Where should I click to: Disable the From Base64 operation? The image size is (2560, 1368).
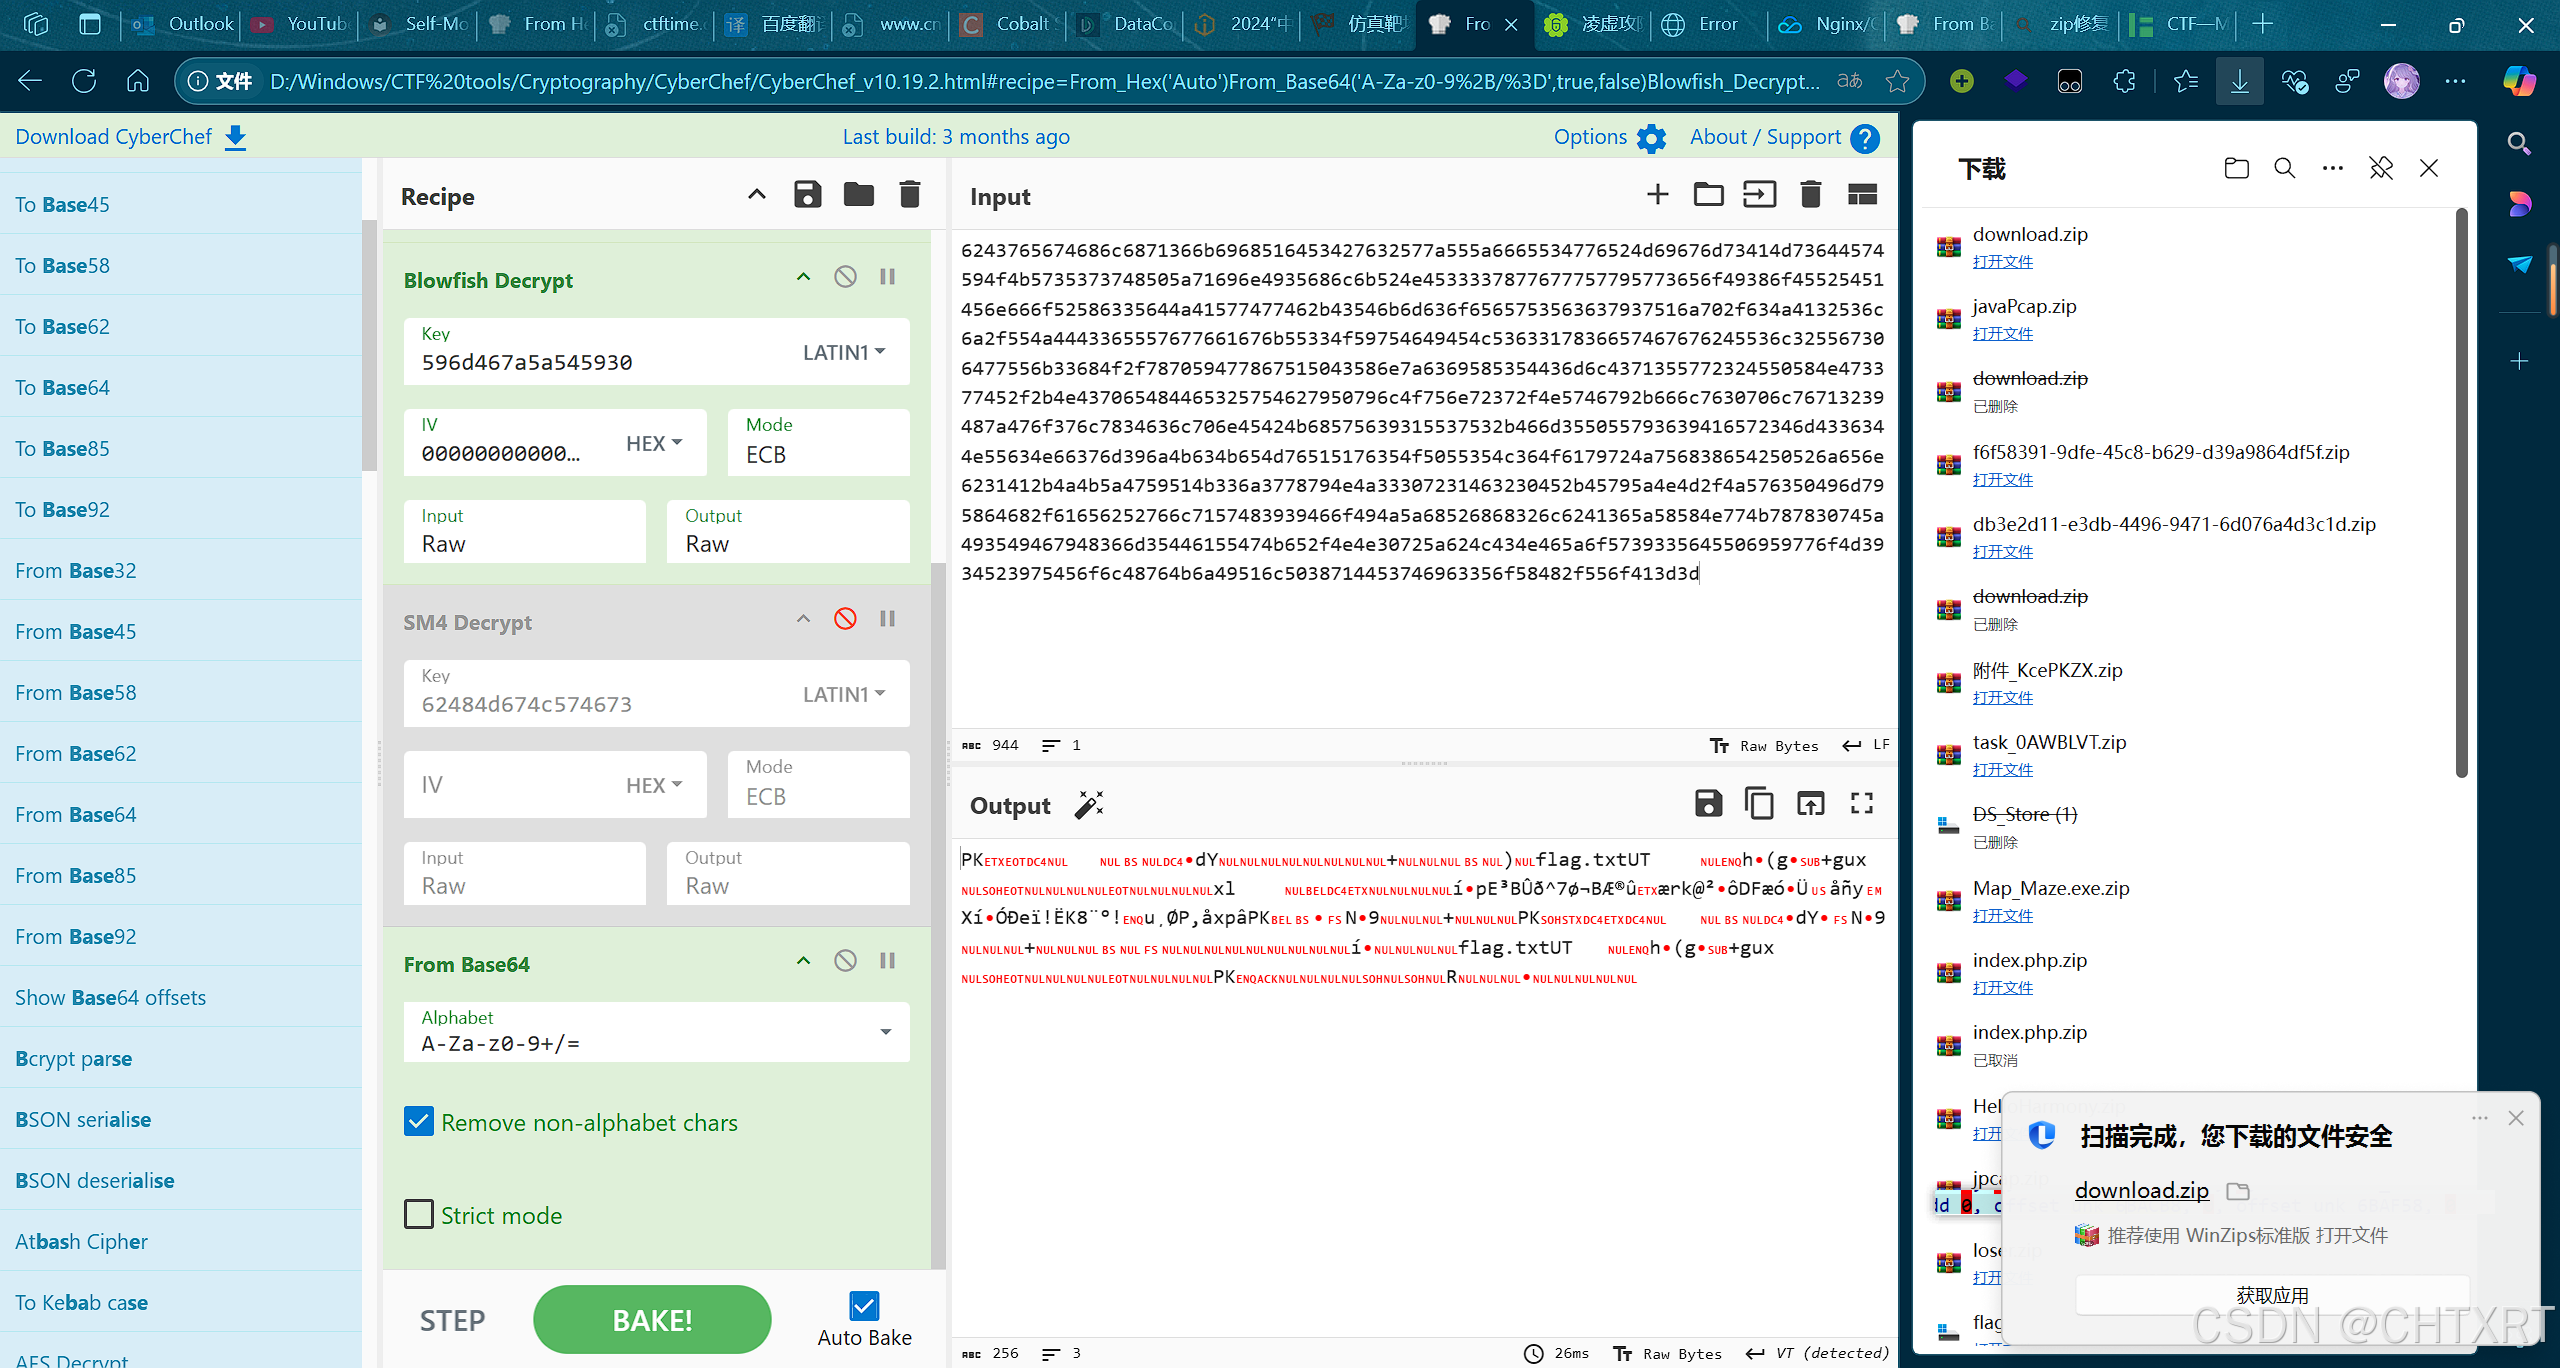[x=845, y=961]
